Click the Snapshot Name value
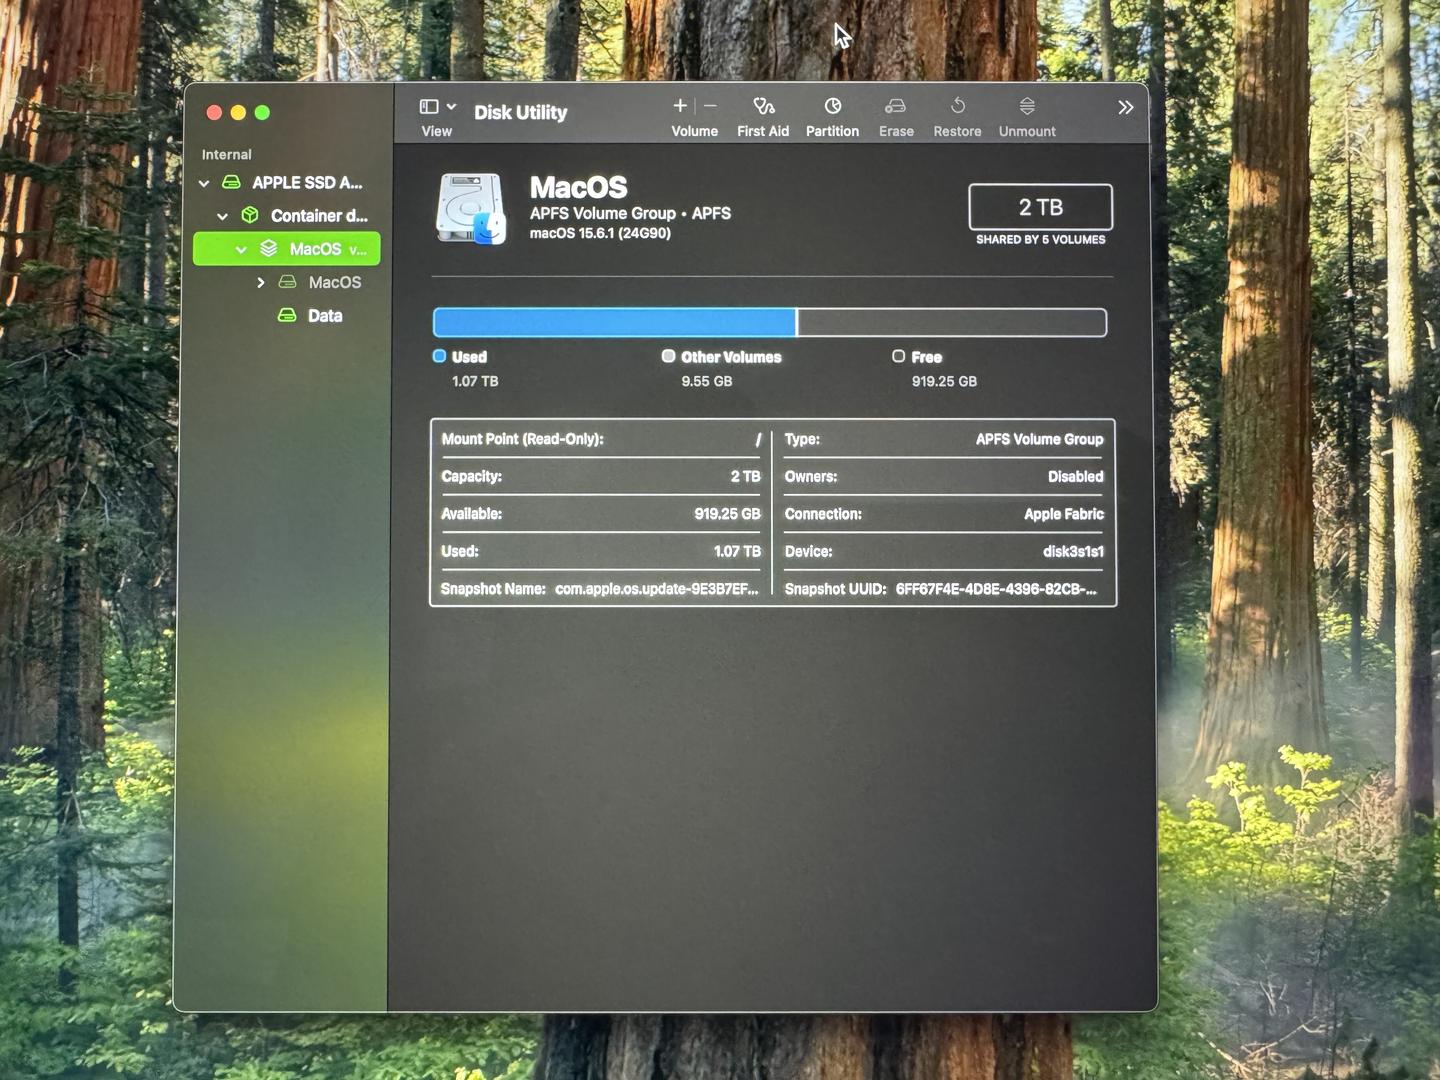Viewport: 1440px width, 1080px height. (657, 589)
